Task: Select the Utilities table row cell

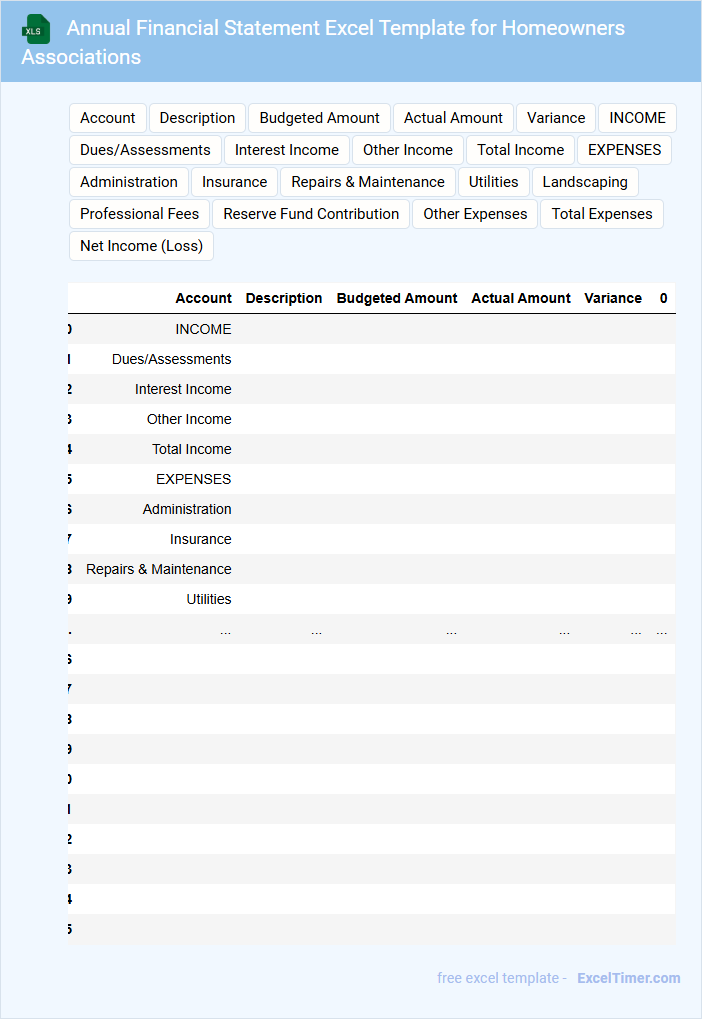Action: (208, 599)
